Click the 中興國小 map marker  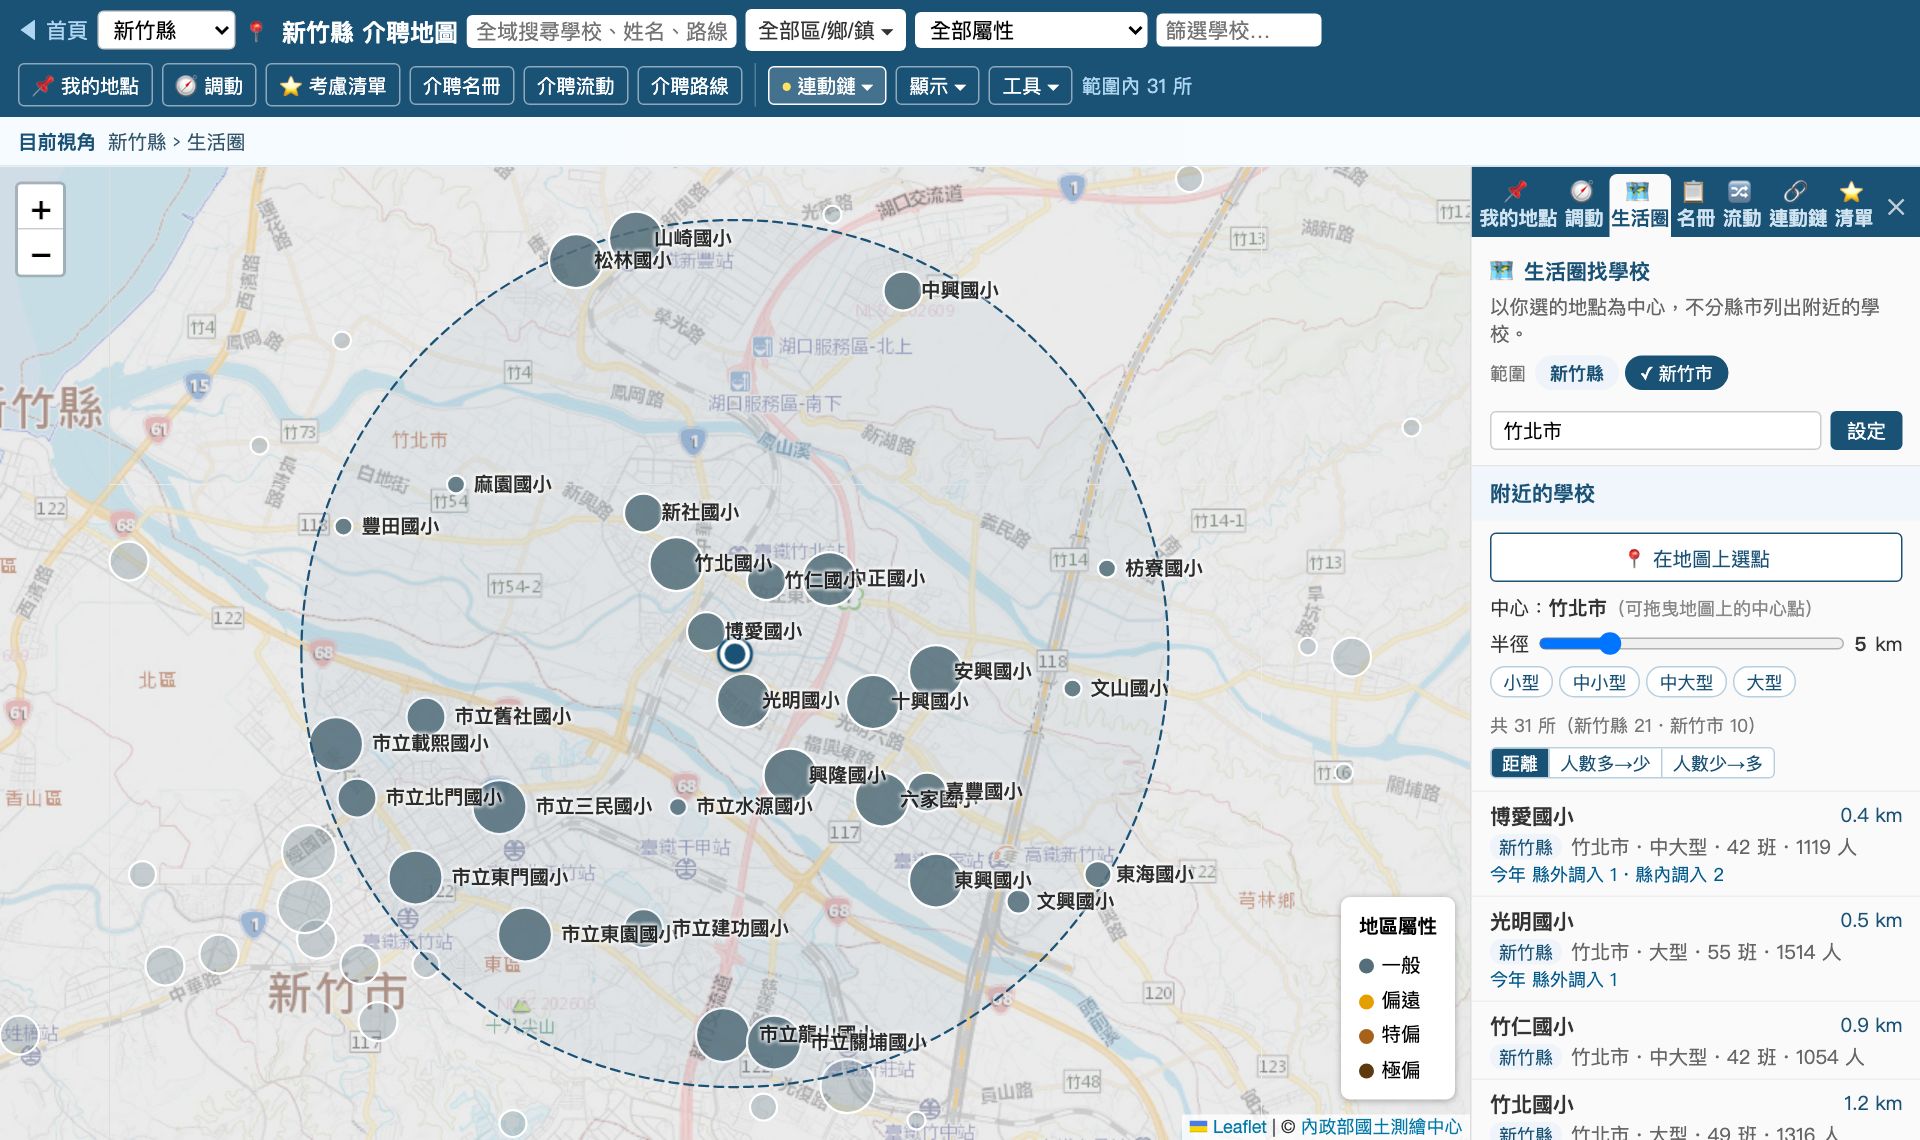902,291
